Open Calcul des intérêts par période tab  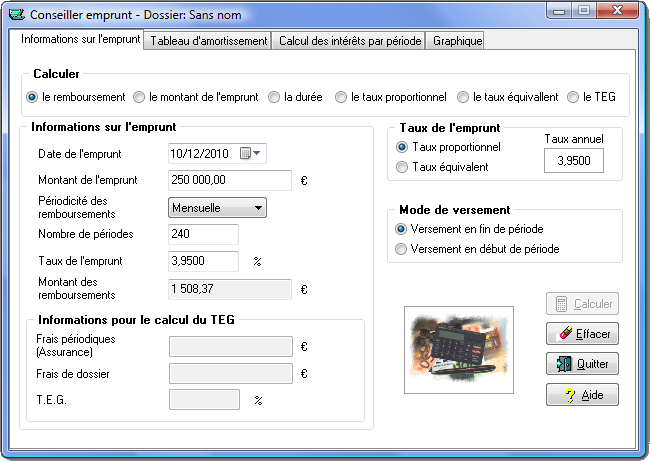349,41
